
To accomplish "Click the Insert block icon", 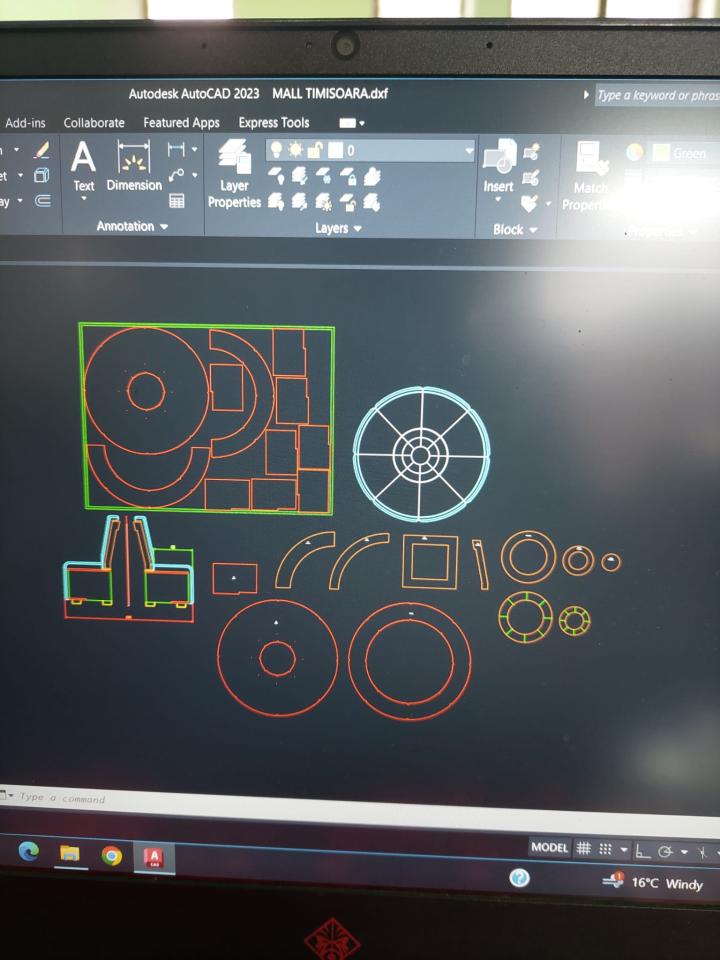I will pos(500,165).
